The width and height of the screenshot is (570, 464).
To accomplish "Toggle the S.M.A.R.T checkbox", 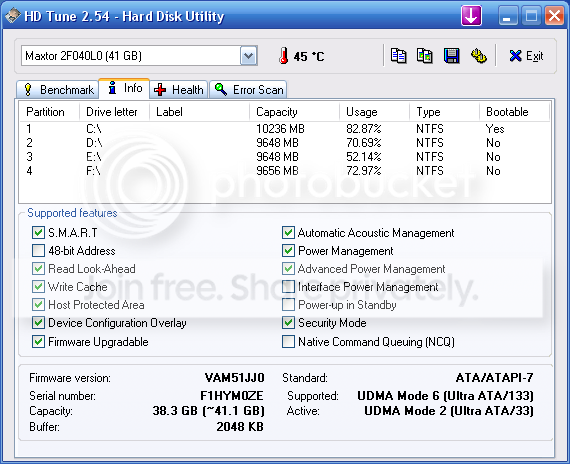I will (38, 232).
